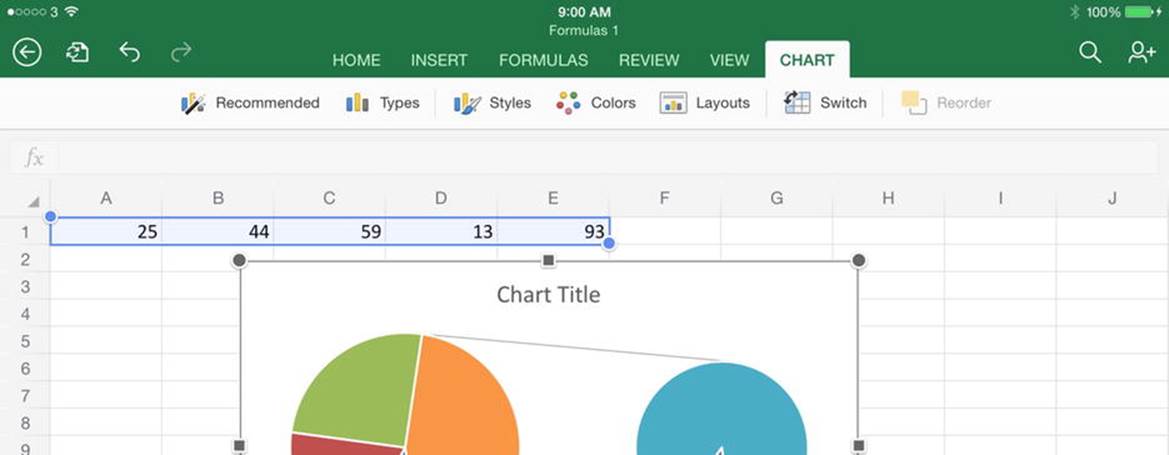
Task: Select row 1 header
Action: pyautogui.click(x=25, y=232)
